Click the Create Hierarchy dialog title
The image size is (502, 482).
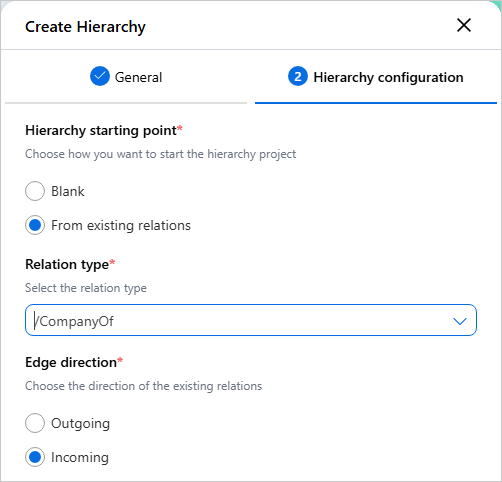tap(85, 27)
